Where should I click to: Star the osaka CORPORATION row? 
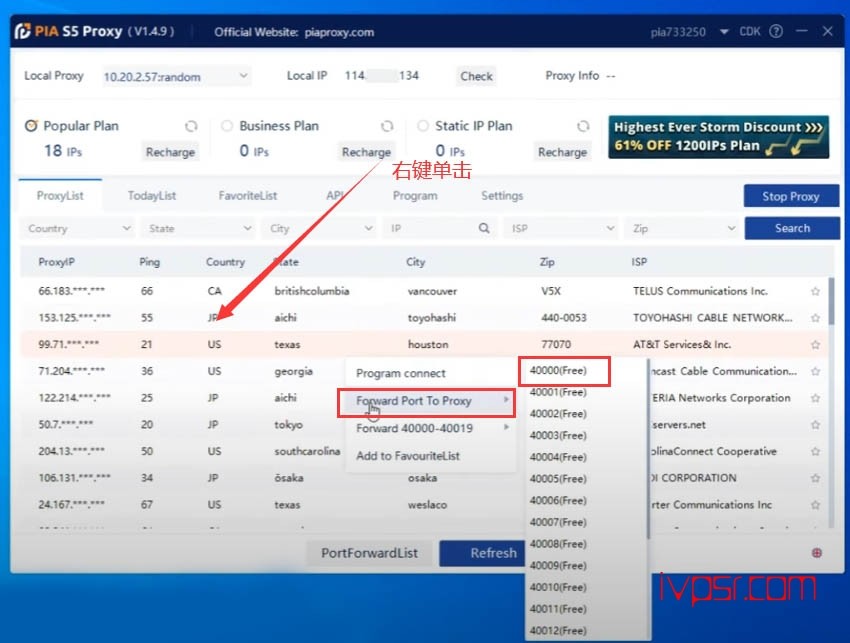tap(815, 478)
